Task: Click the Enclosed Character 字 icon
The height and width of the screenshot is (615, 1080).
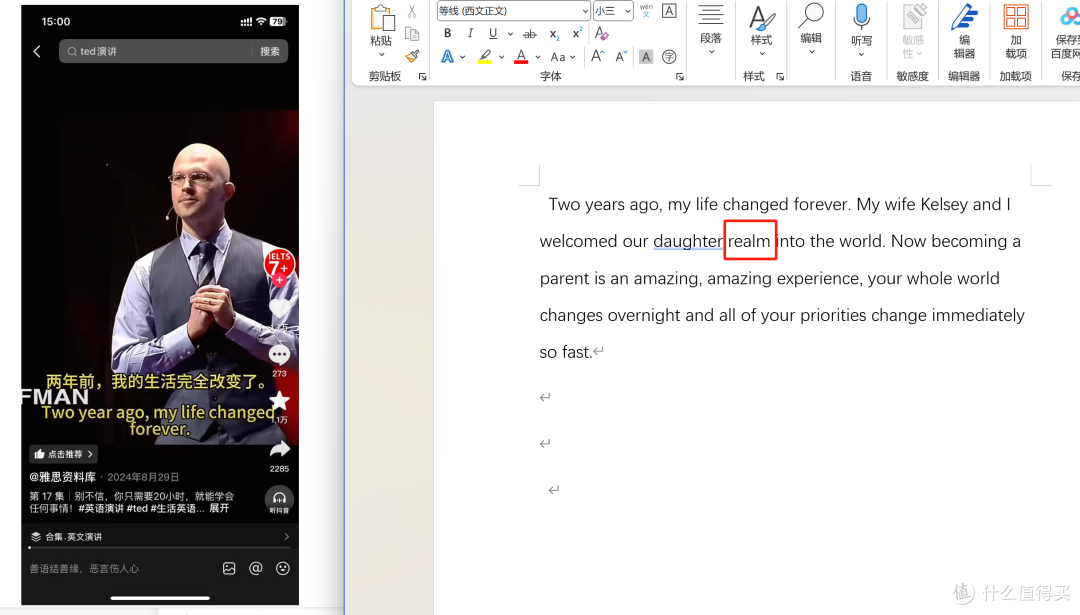Action: pos(669,57)
